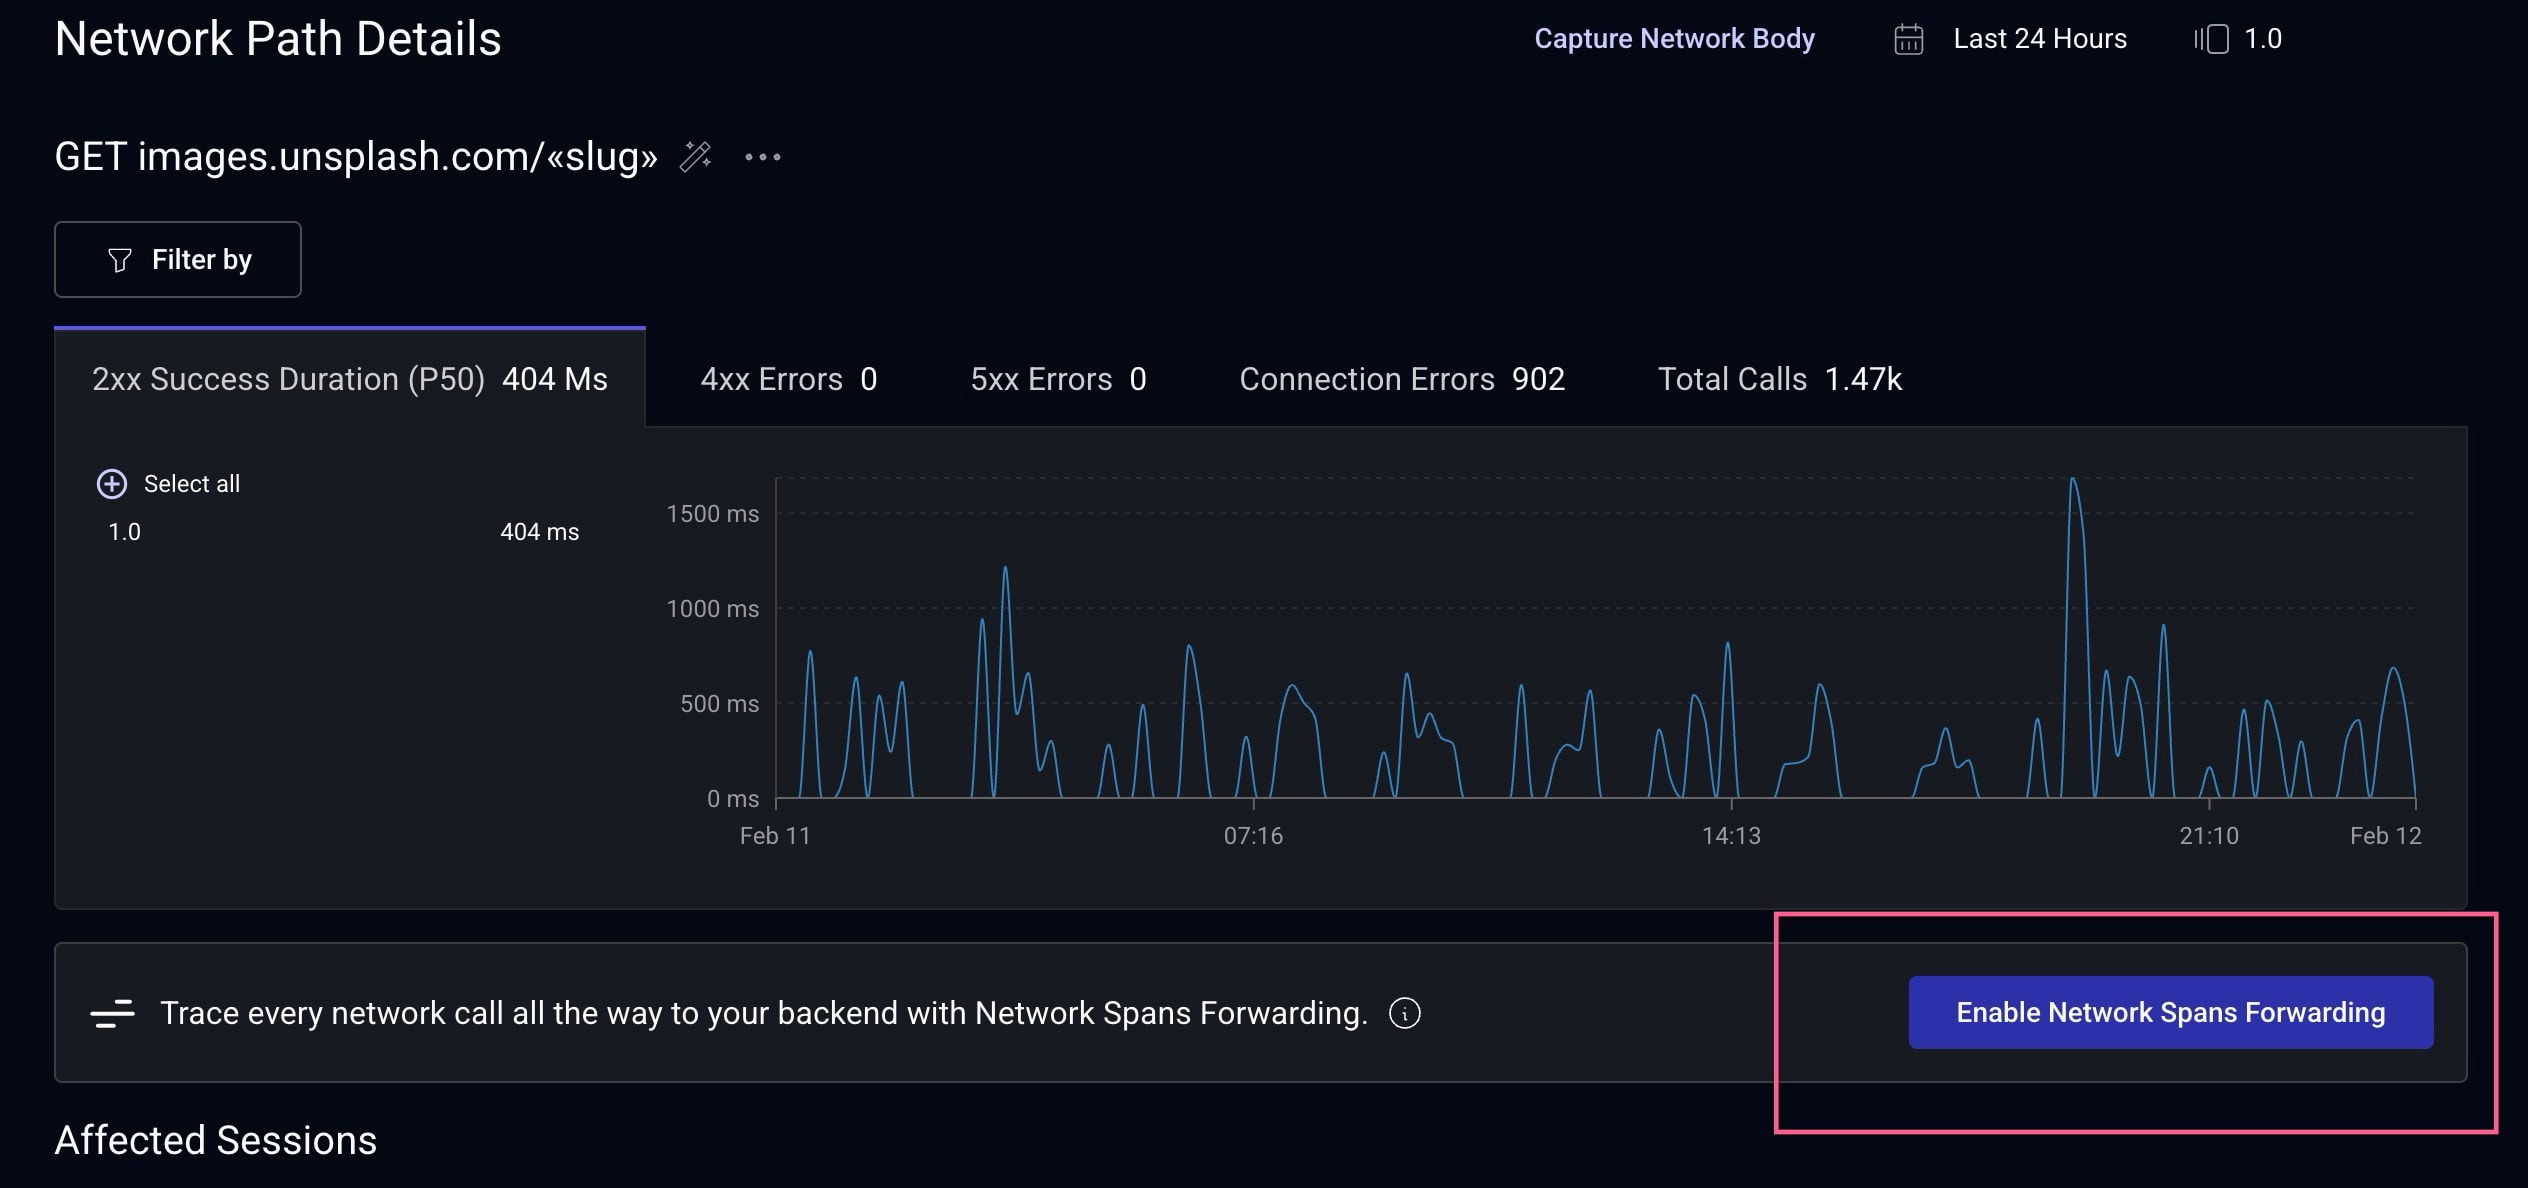Toggle Select all versions

[191, 484]
